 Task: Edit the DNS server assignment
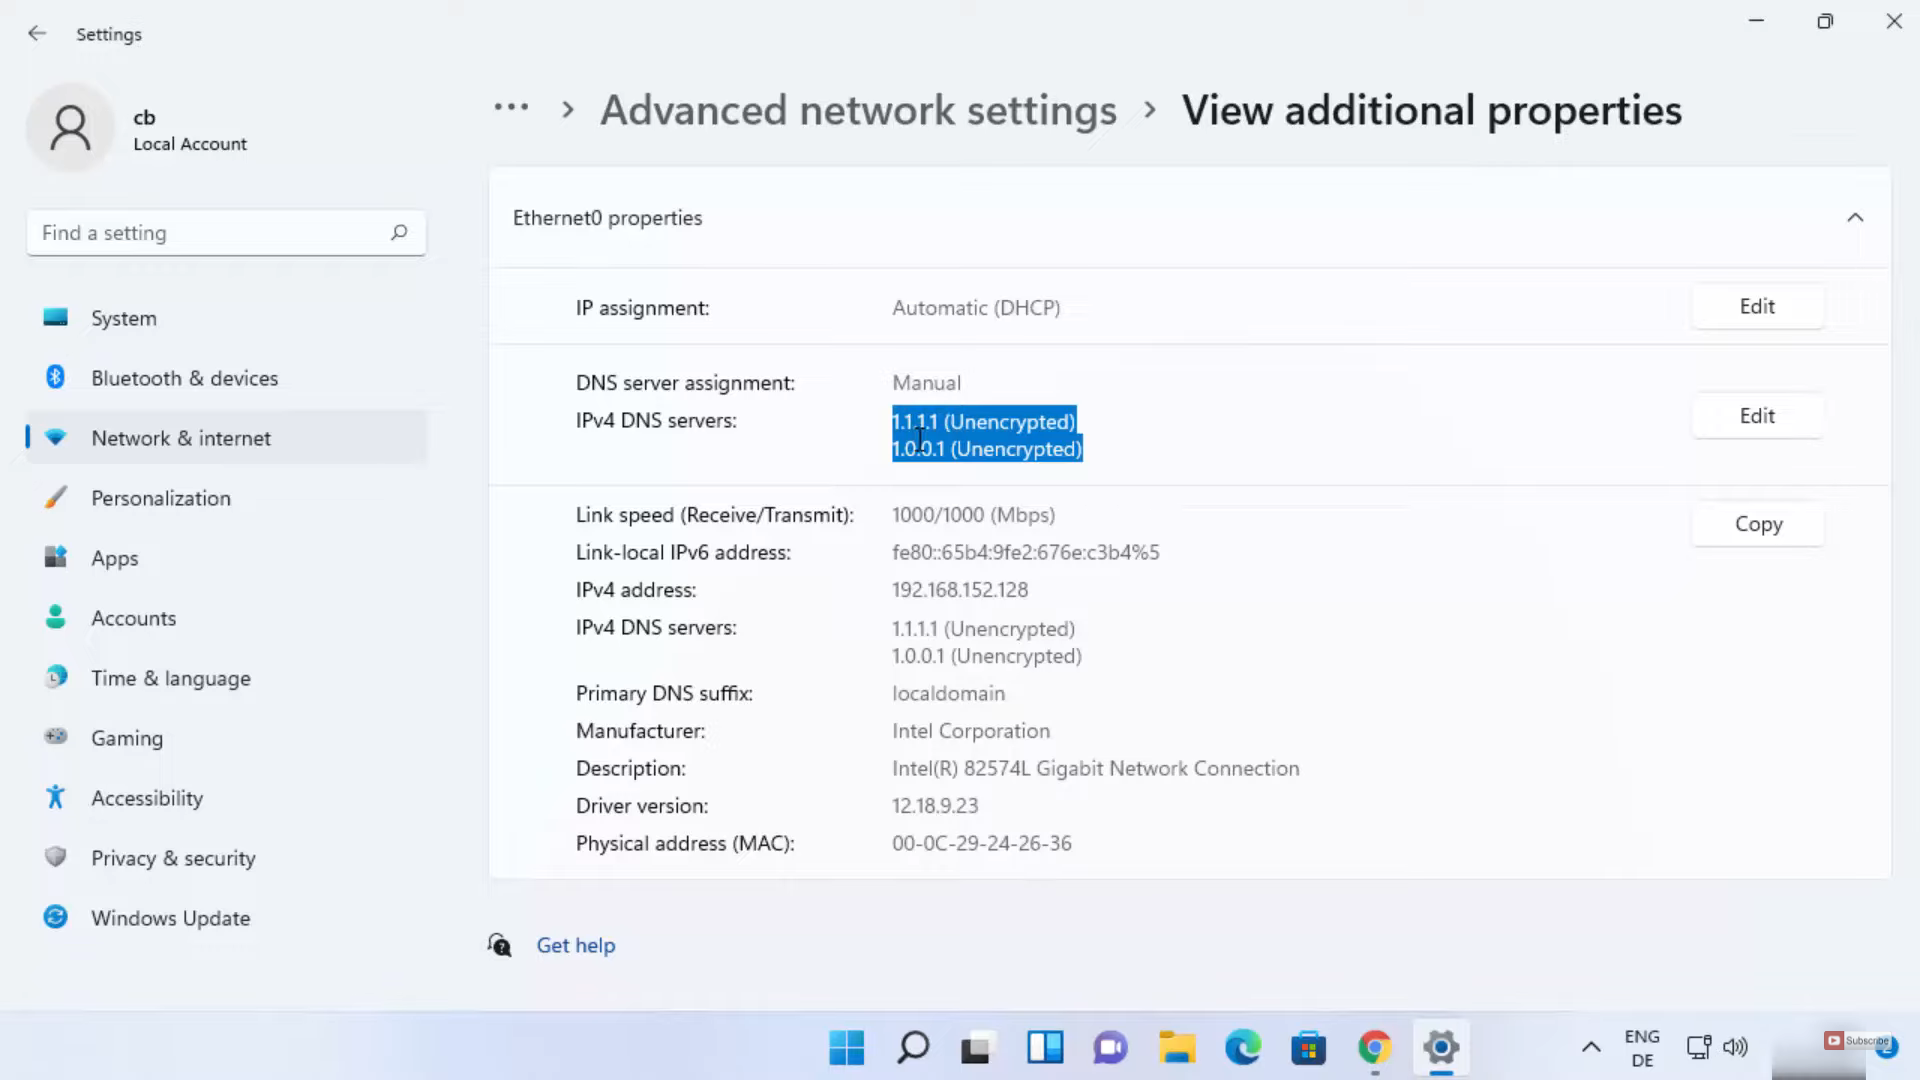click(1756, 416)
